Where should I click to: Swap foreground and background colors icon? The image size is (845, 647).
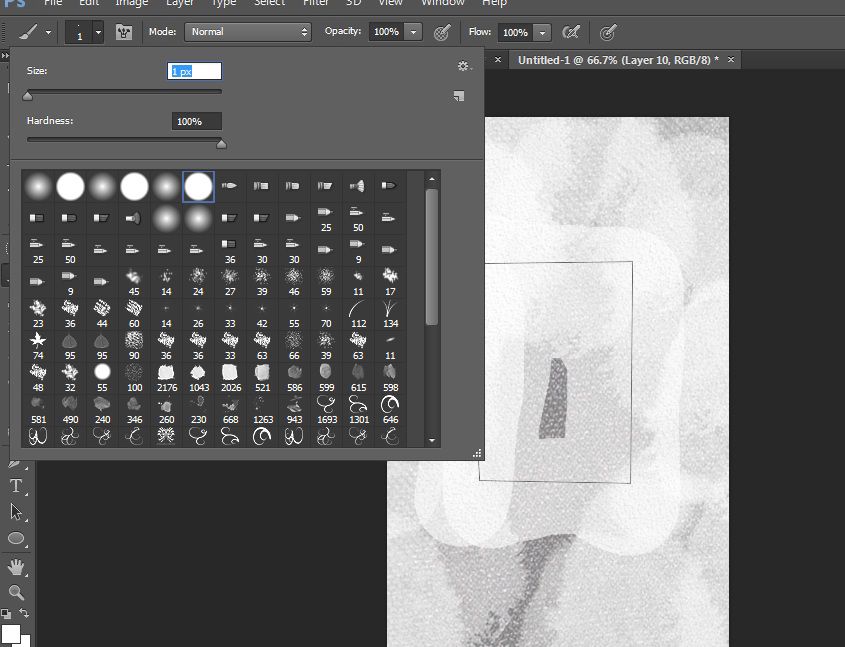tap(24, 613)
